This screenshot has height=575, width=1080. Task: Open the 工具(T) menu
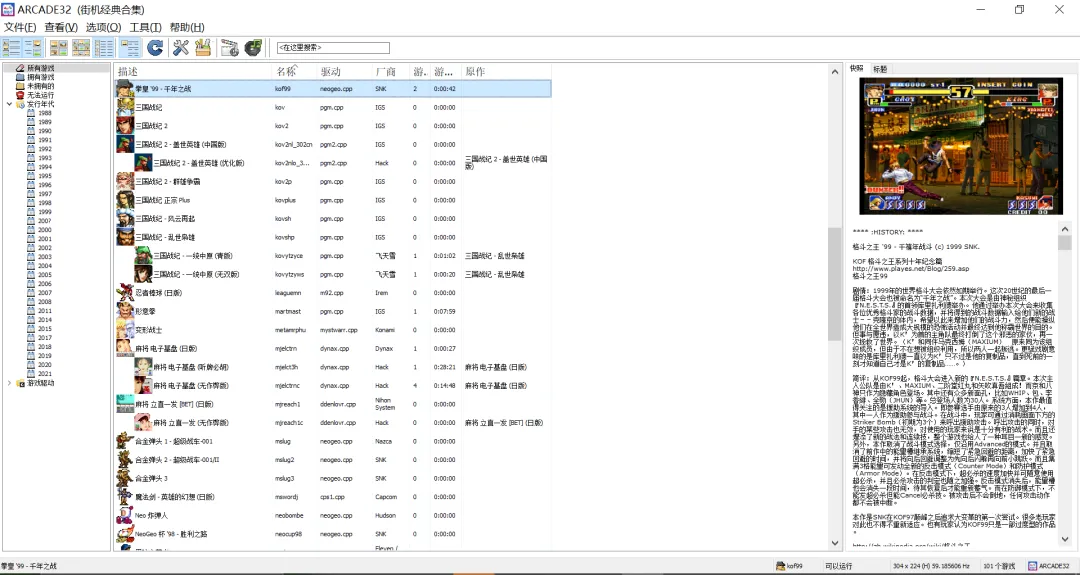[145, 27]
